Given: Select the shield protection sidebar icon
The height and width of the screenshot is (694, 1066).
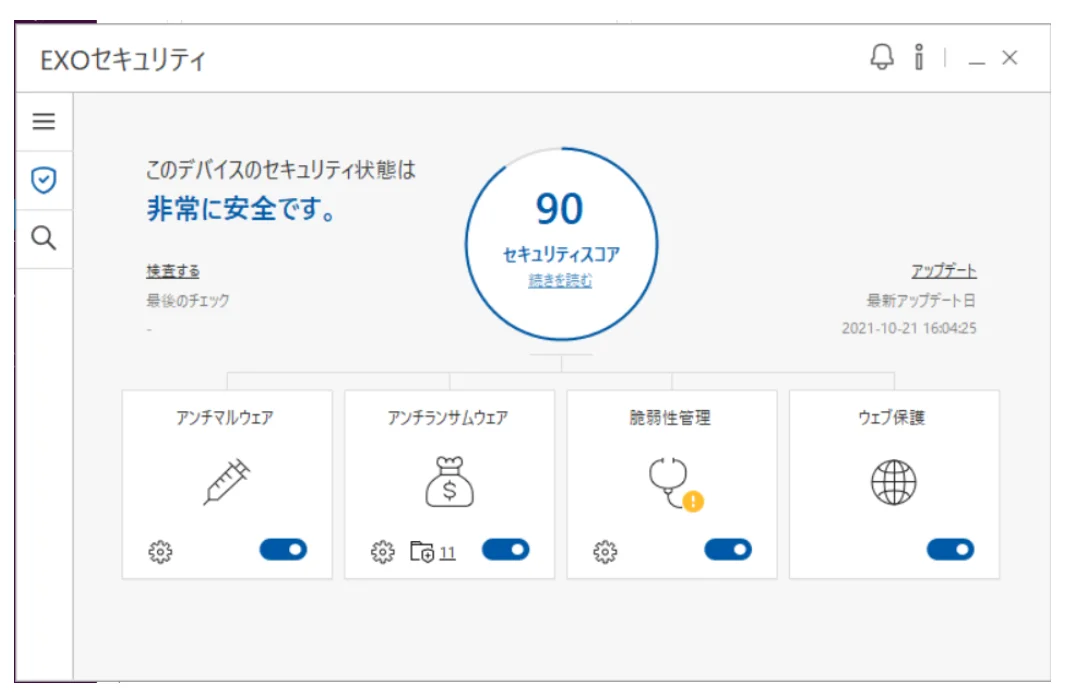Looking at the screenshot, I should coord(44,180).
